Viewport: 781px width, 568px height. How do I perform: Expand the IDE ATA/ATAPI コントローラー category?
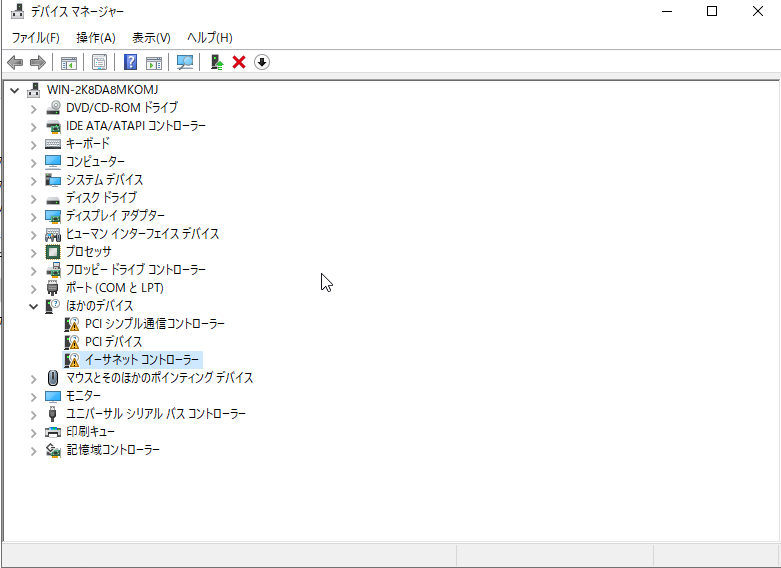pyautogui.click(x=33, y=127)
